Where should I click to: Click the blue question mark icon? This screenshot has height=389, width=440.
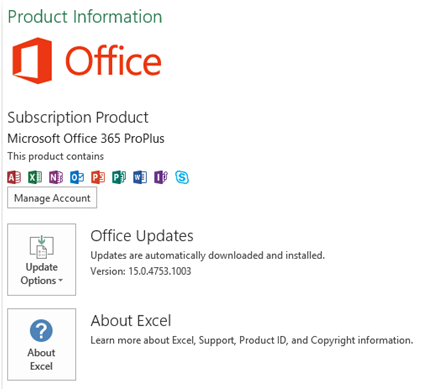coord(41,331)
